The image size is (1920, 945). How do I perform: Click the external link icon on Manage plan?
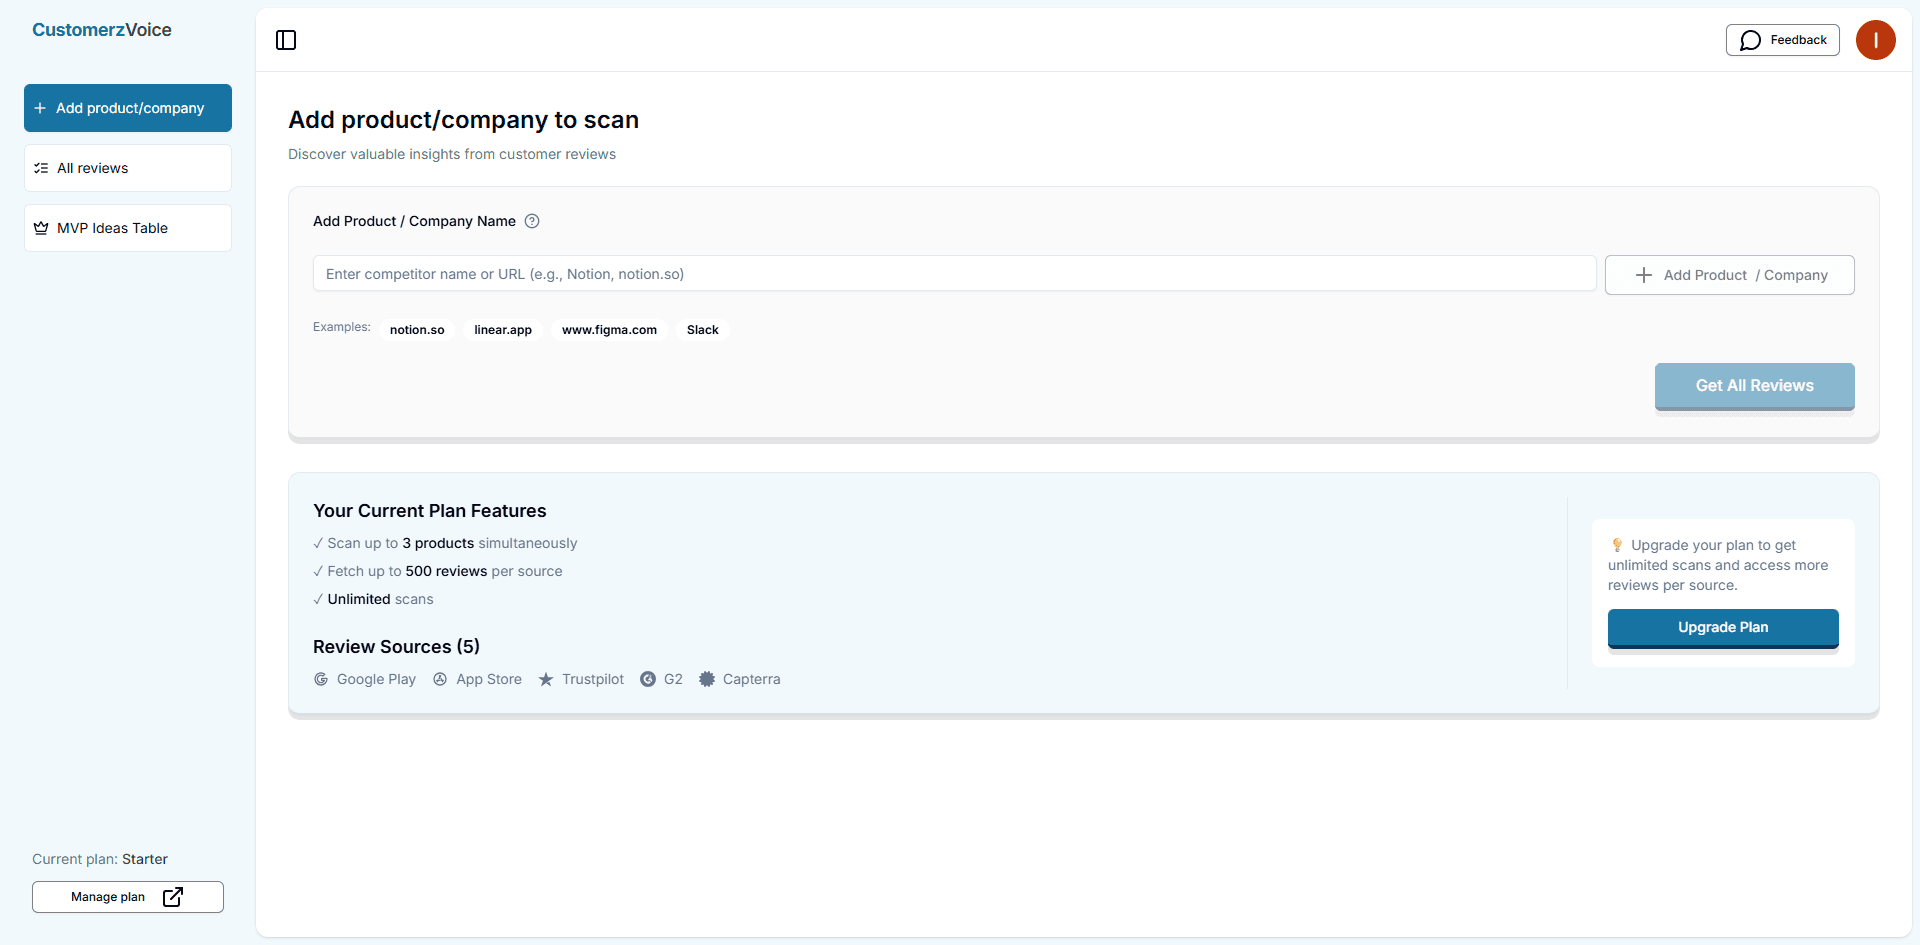coord(172,897)
